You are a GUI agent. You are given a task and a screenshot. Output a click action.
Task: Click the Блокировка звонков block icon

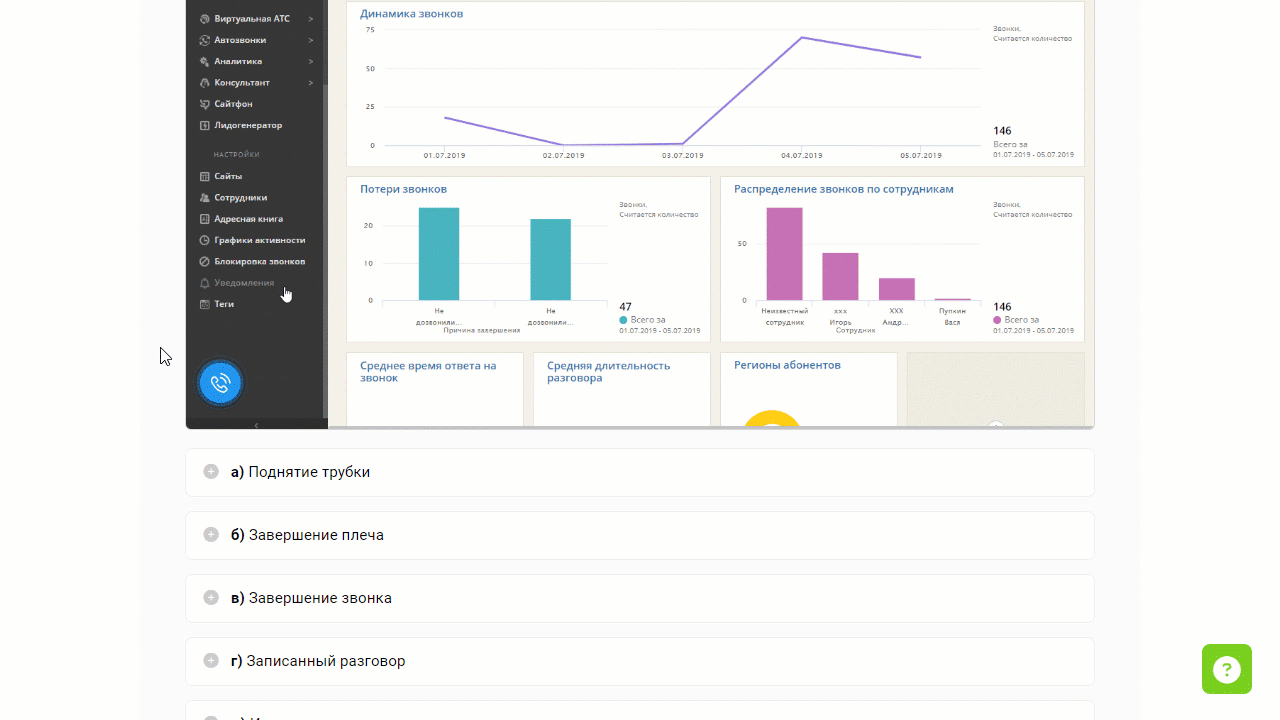[x=204, y=261]
